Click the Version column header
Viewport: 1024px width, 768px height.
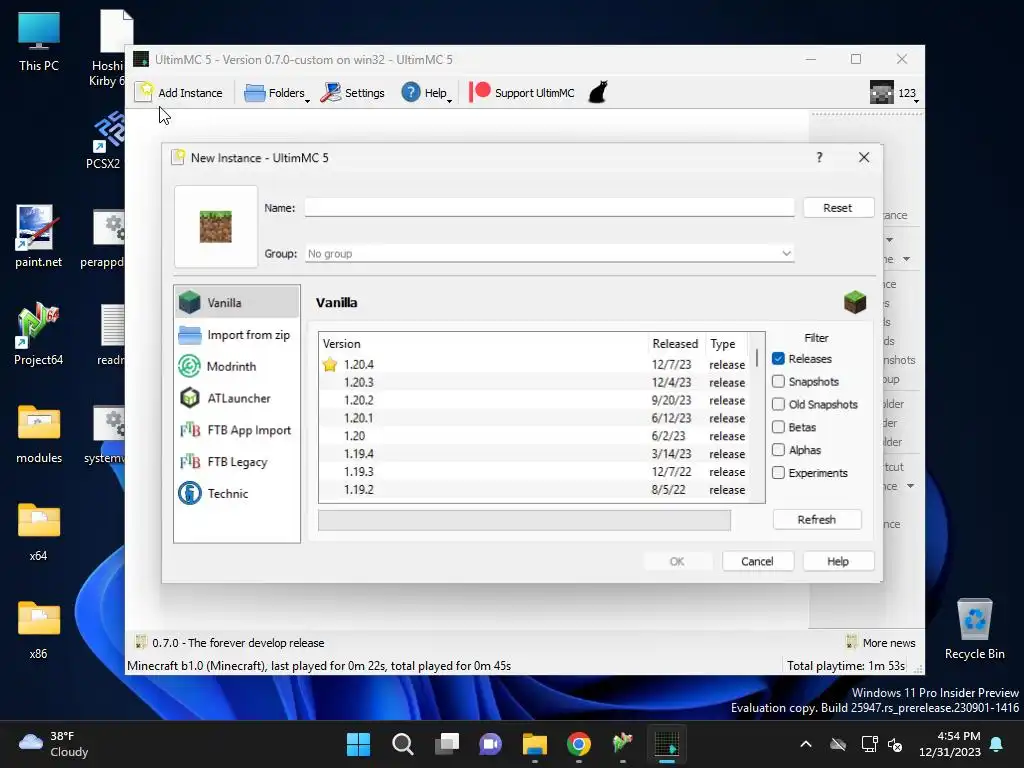(483, 344)
